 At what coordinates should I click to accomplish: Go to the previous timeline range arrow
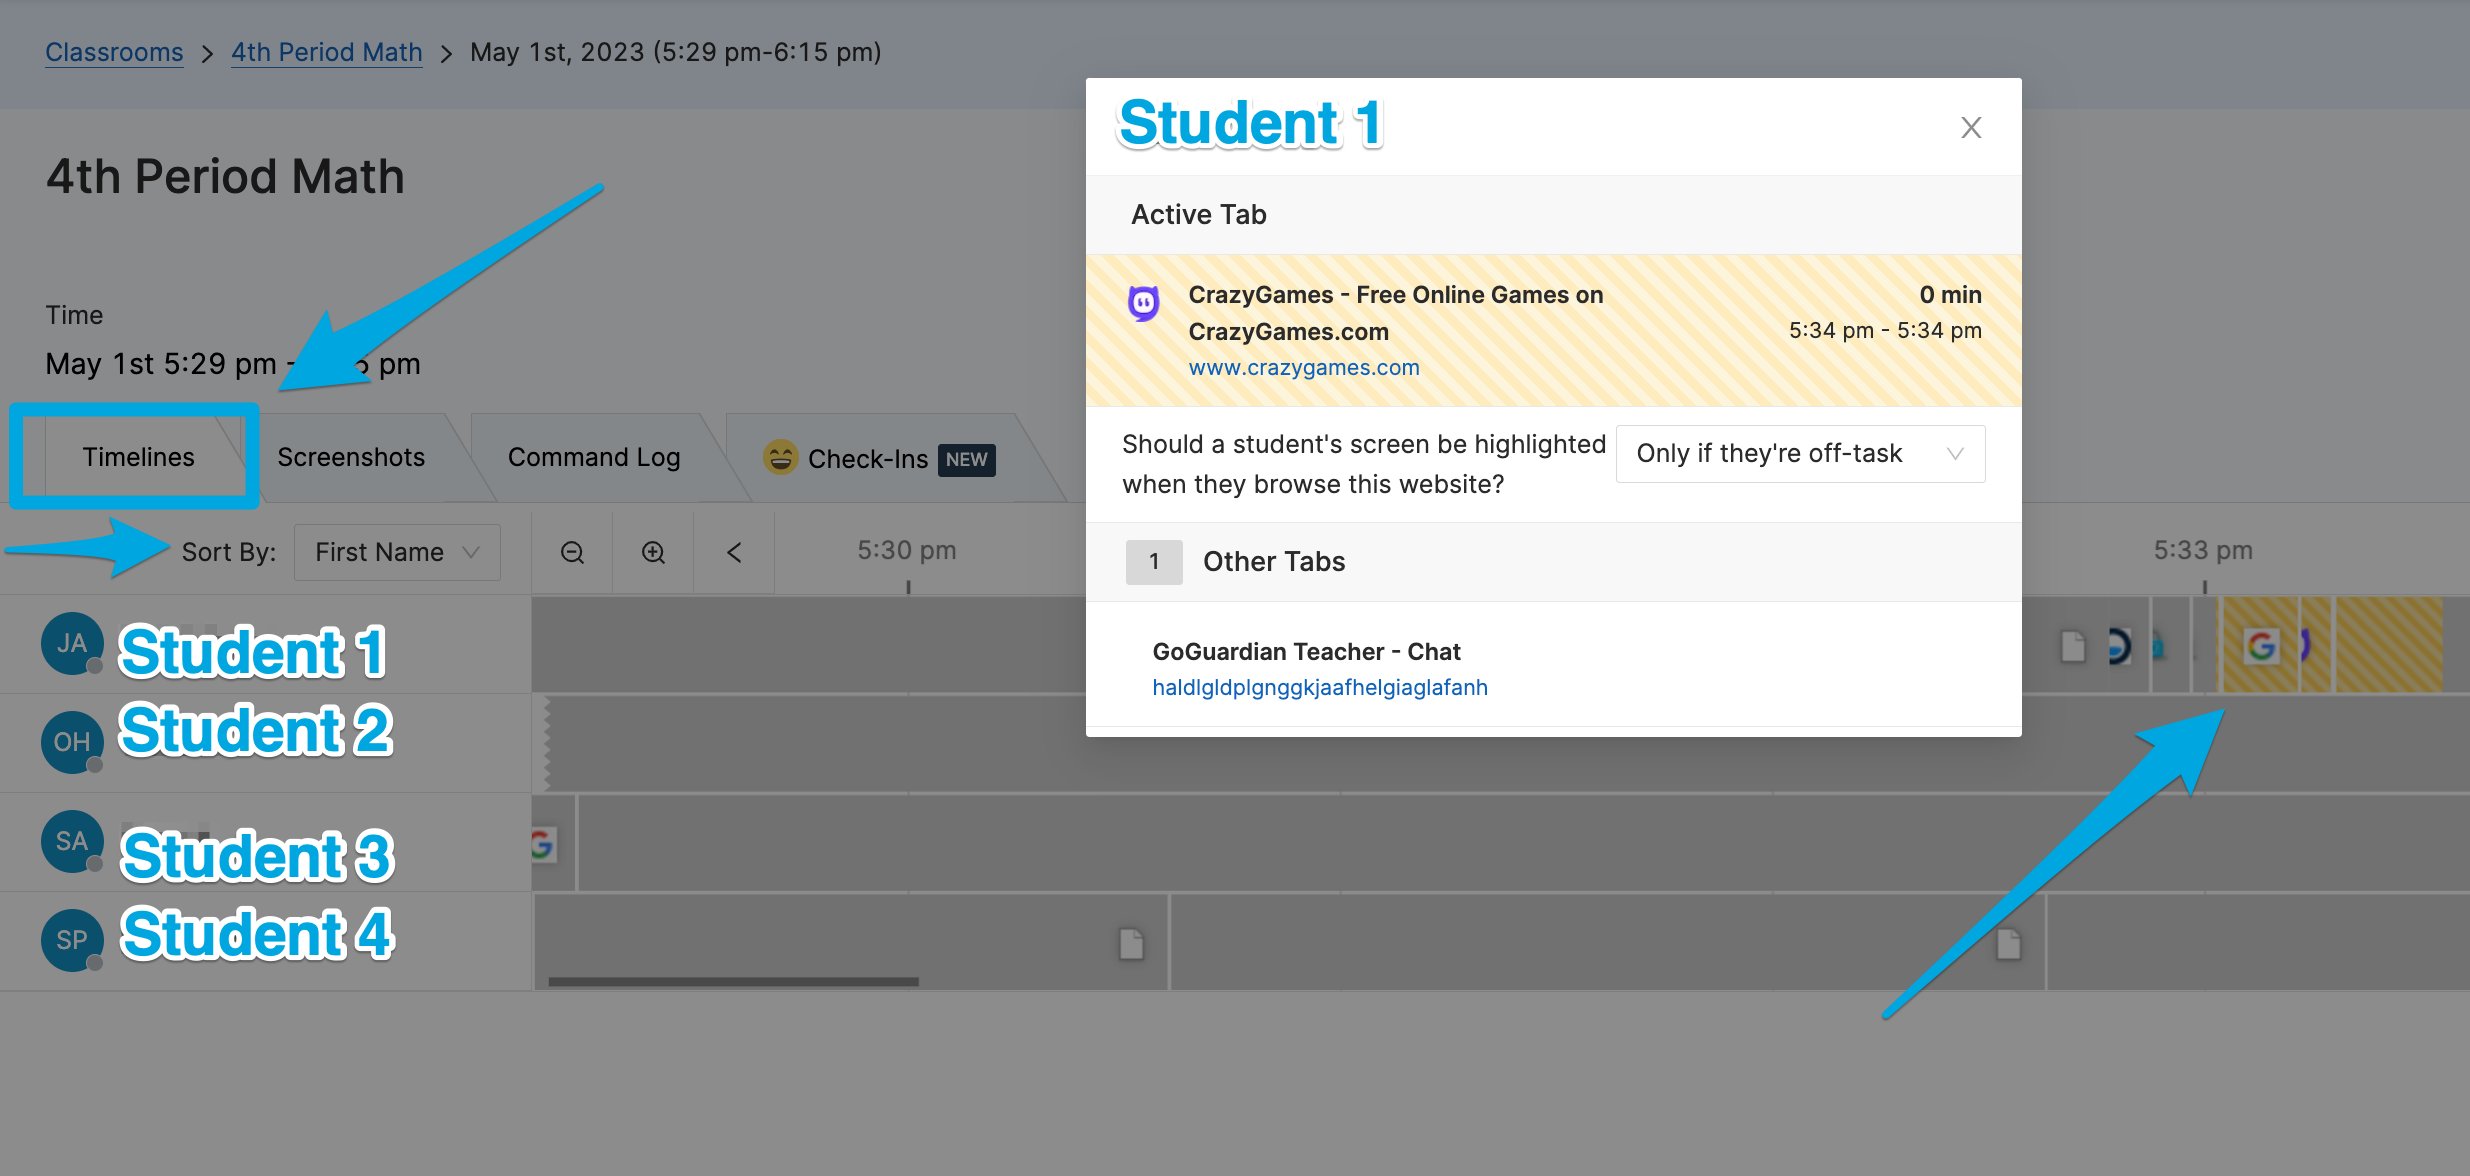(x=734, y=552)
